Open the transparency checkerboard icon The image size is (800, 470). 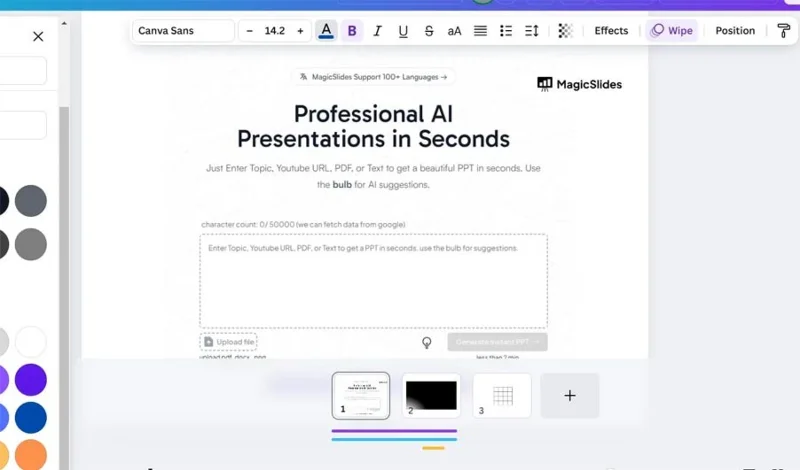pyautogui.click(x=565, y=31)
